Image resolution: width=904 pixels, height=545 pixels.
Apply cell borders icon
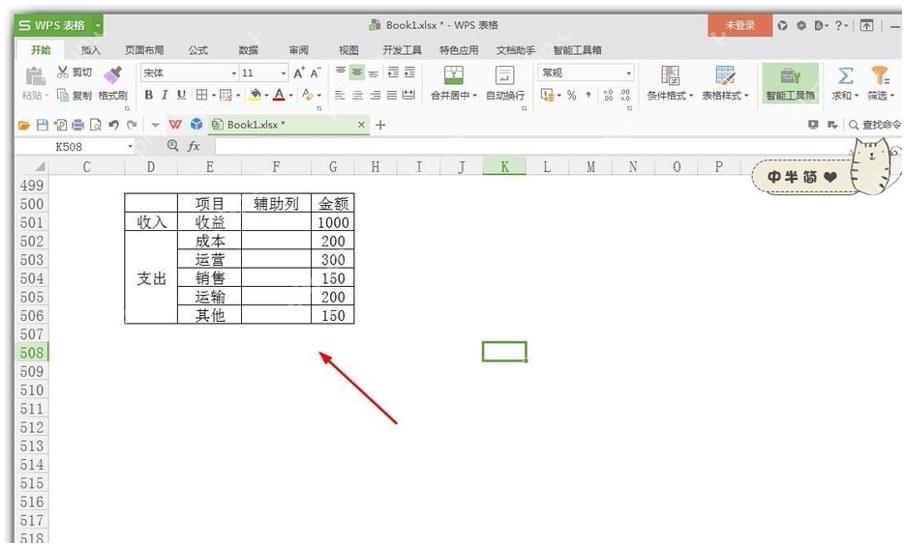201,95
